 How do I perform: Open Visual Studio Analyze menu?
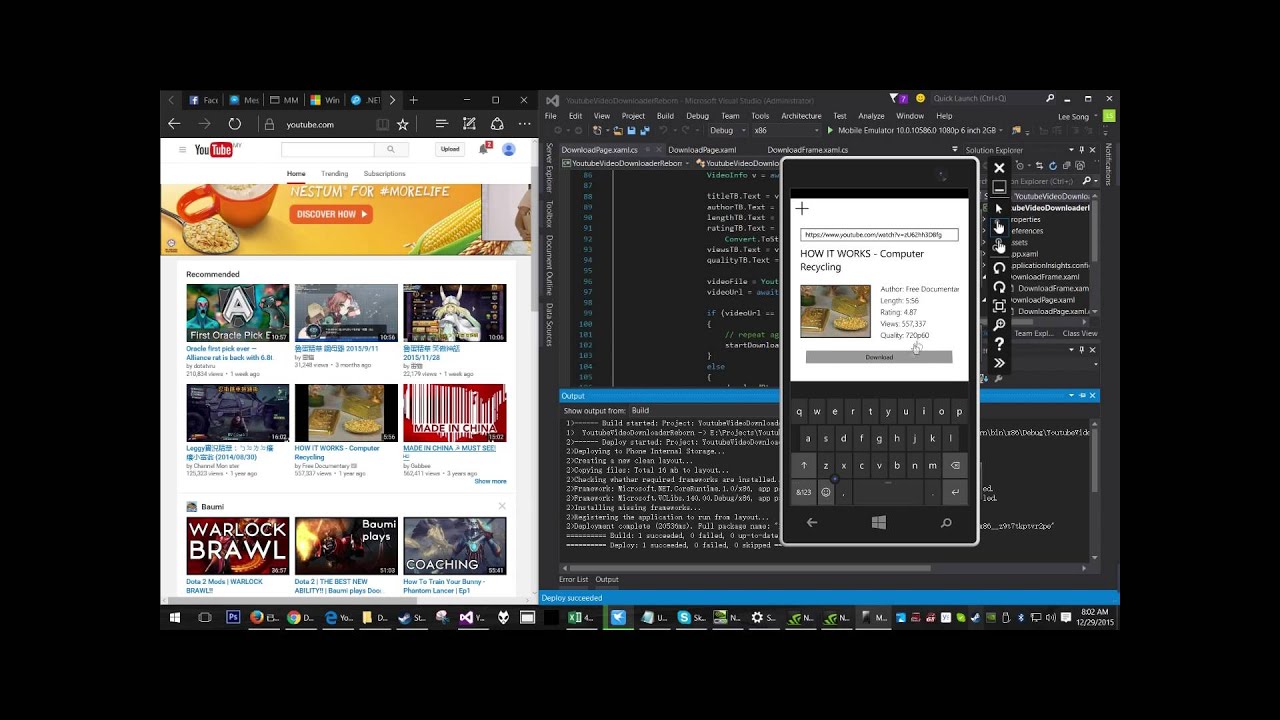pyautogui.click(x=871, y=116)
